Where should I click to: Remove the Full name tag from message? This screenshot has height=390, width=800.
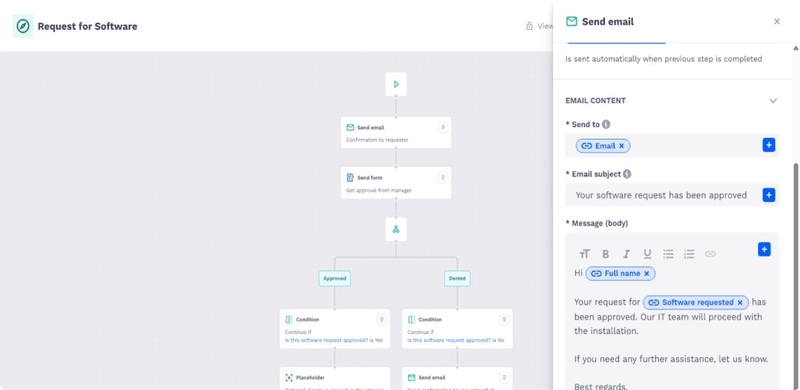click(x=646, y=274)
